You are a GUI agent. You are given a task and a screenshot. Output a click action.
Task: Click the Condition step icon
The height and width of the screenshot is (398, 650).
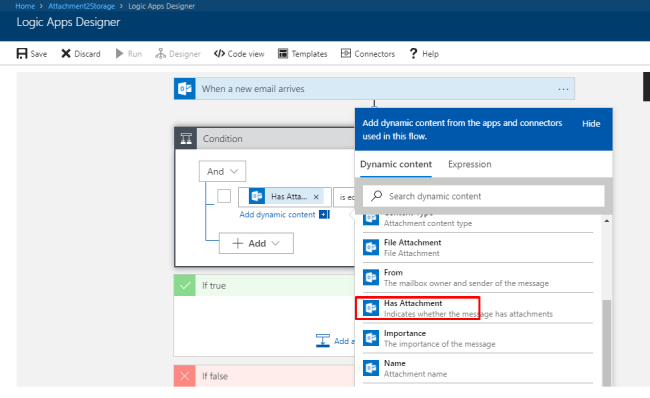click(x=186, y=138)
